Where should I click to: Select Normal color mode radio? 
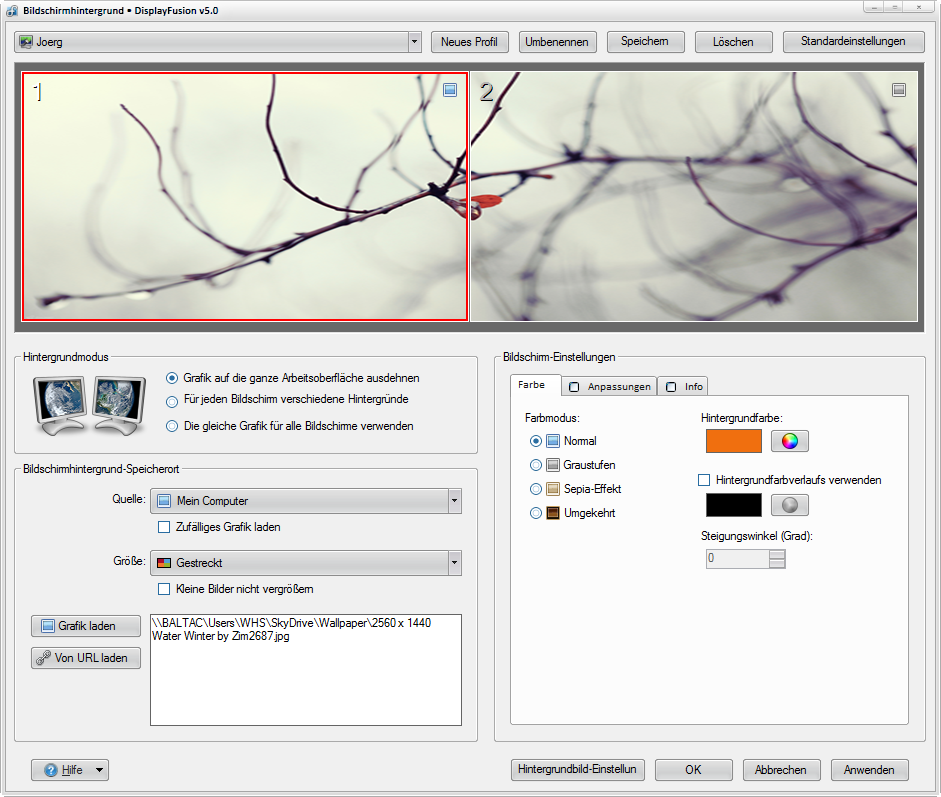[536, 441]
